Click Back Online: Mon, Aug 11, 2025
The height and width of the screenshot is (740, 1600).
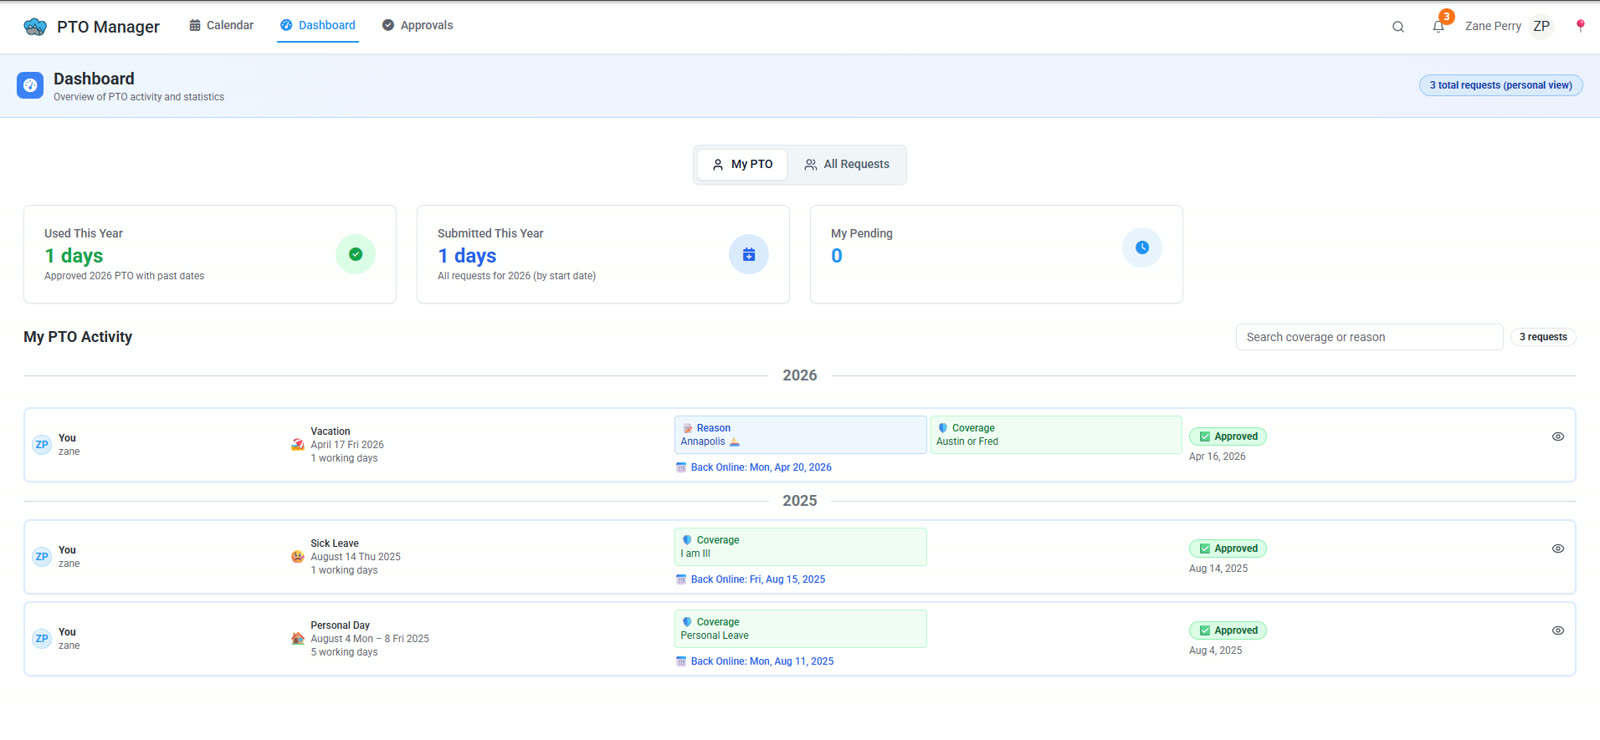[755, 661]
